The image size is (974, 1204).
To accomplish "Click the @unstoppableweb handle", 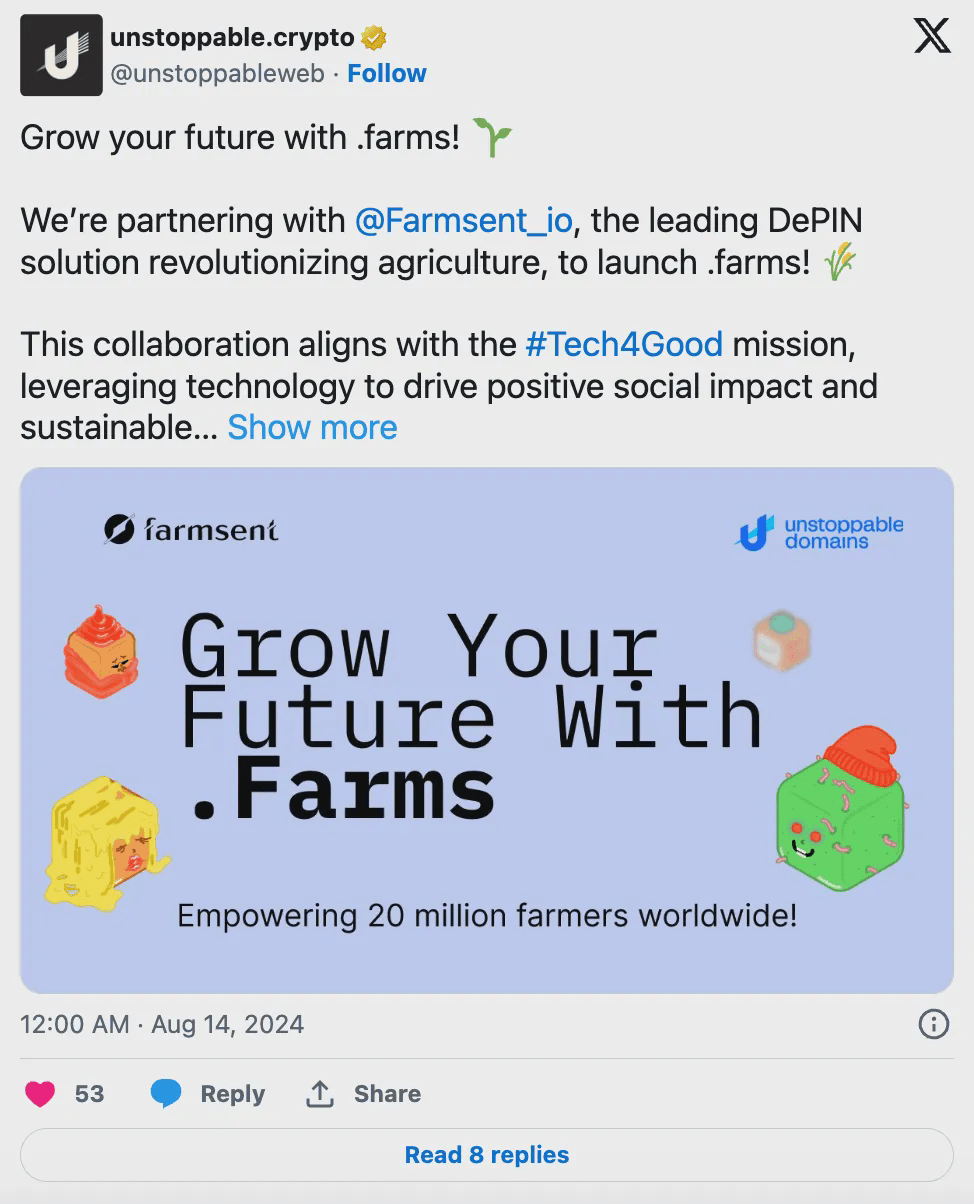I will (x=217, y=74).
